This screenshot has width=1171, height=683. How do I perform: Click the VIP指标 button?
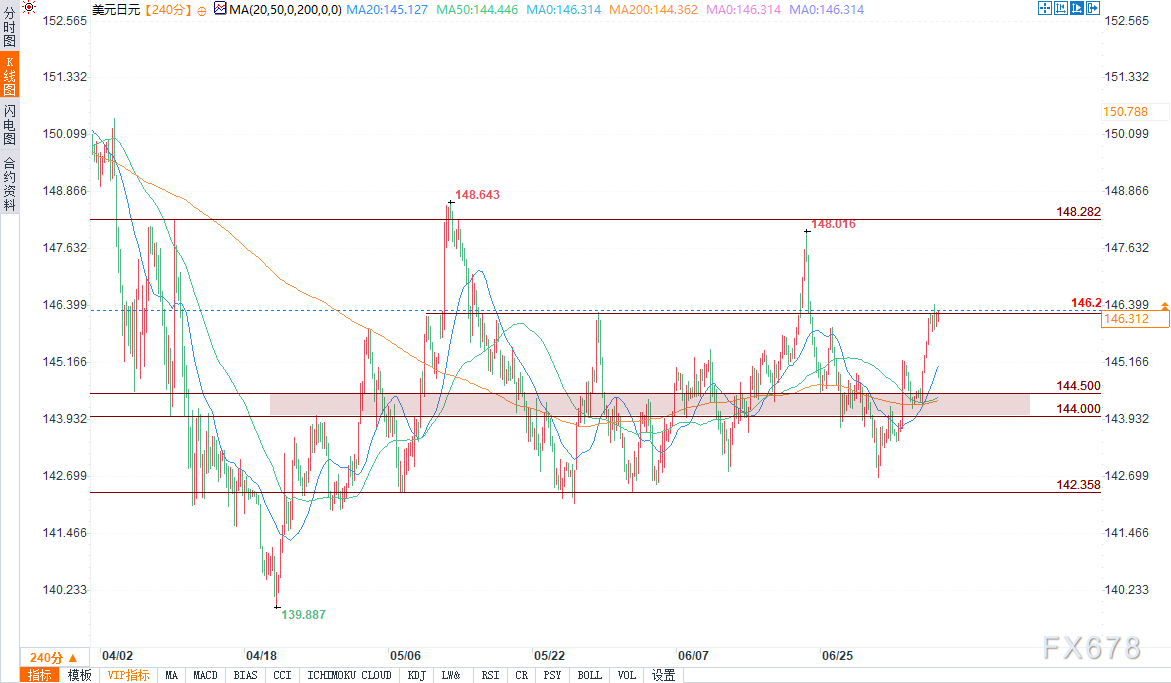[129, 675]
